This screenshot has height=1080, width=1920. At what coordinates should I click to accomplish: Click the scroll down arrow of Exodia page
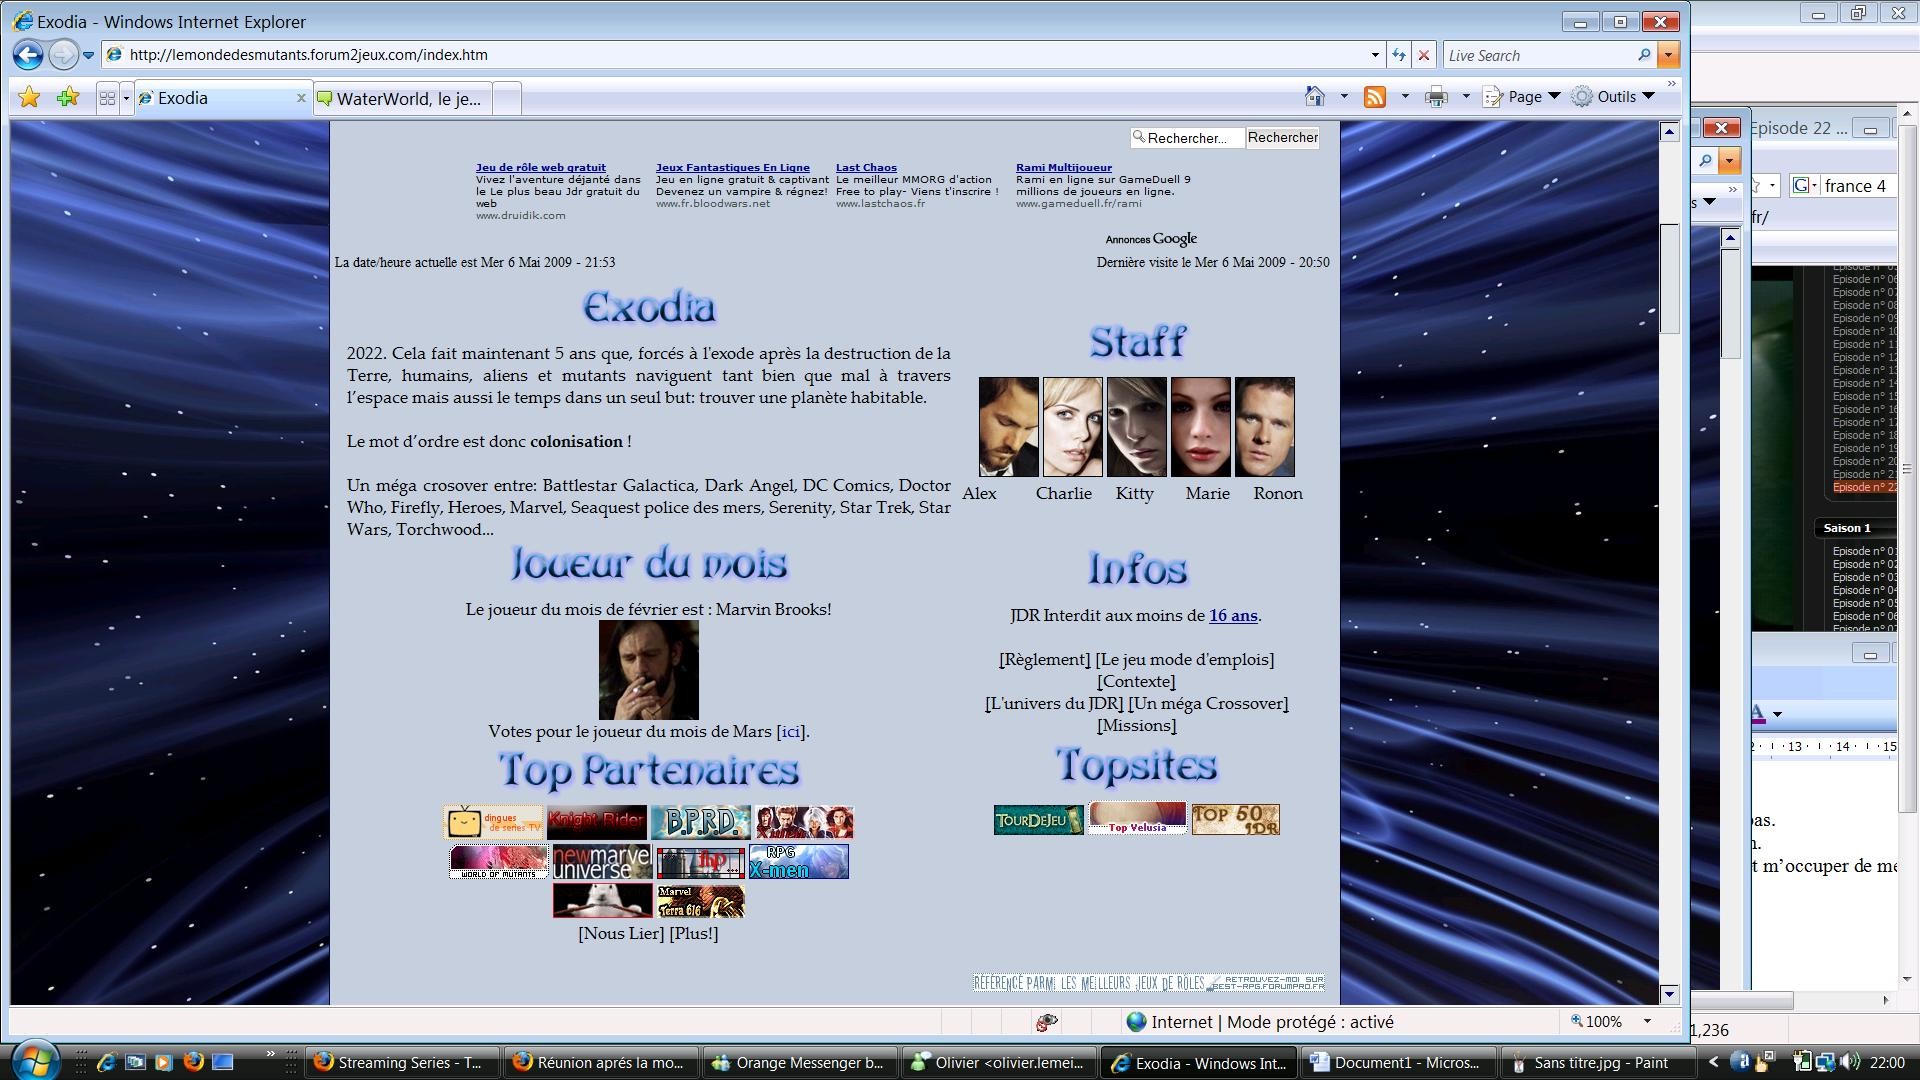coord(1669,994)
